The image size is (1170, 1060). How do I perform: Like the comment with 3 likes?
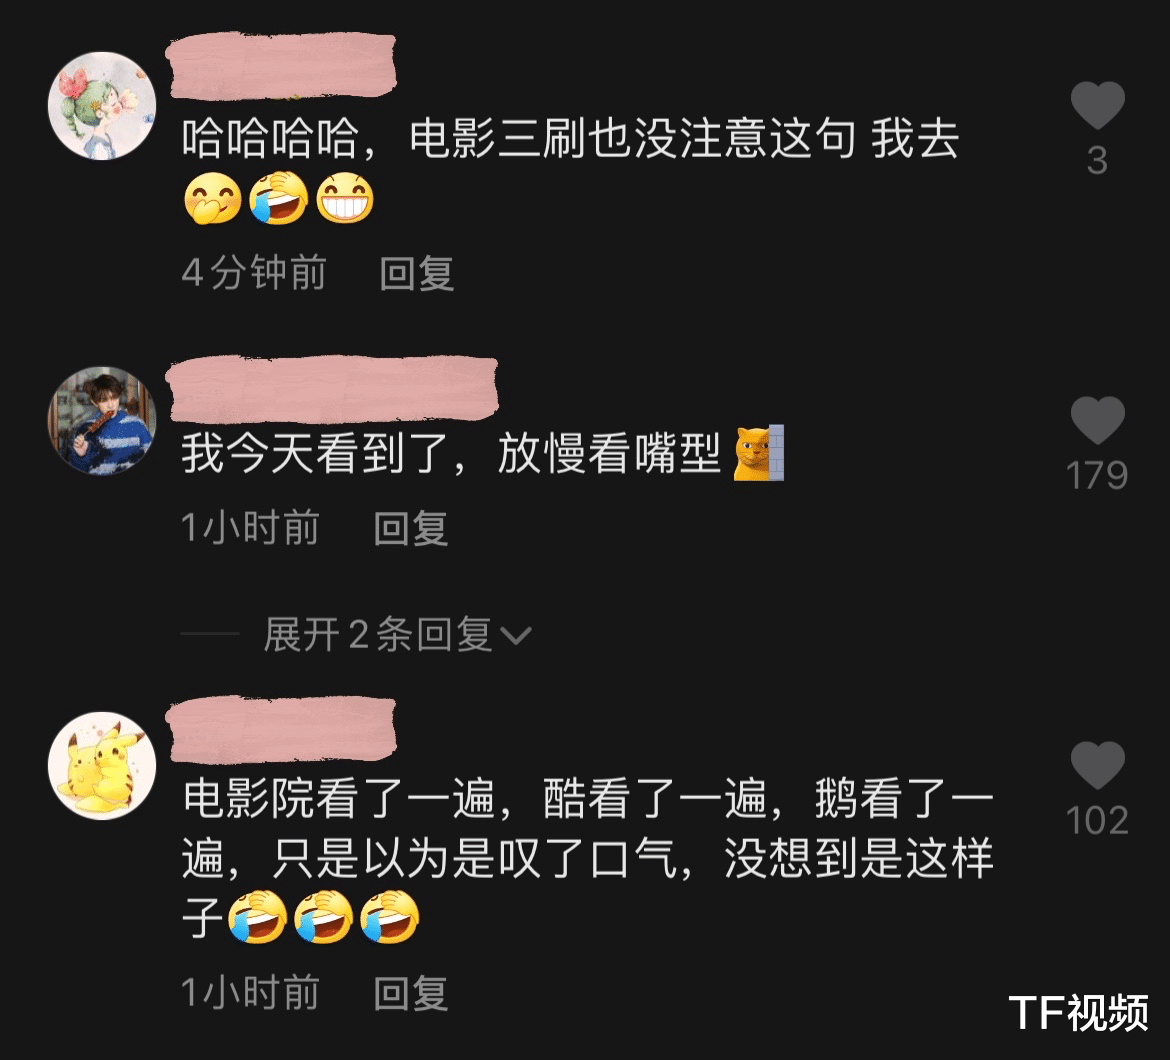pos(1098,105)
